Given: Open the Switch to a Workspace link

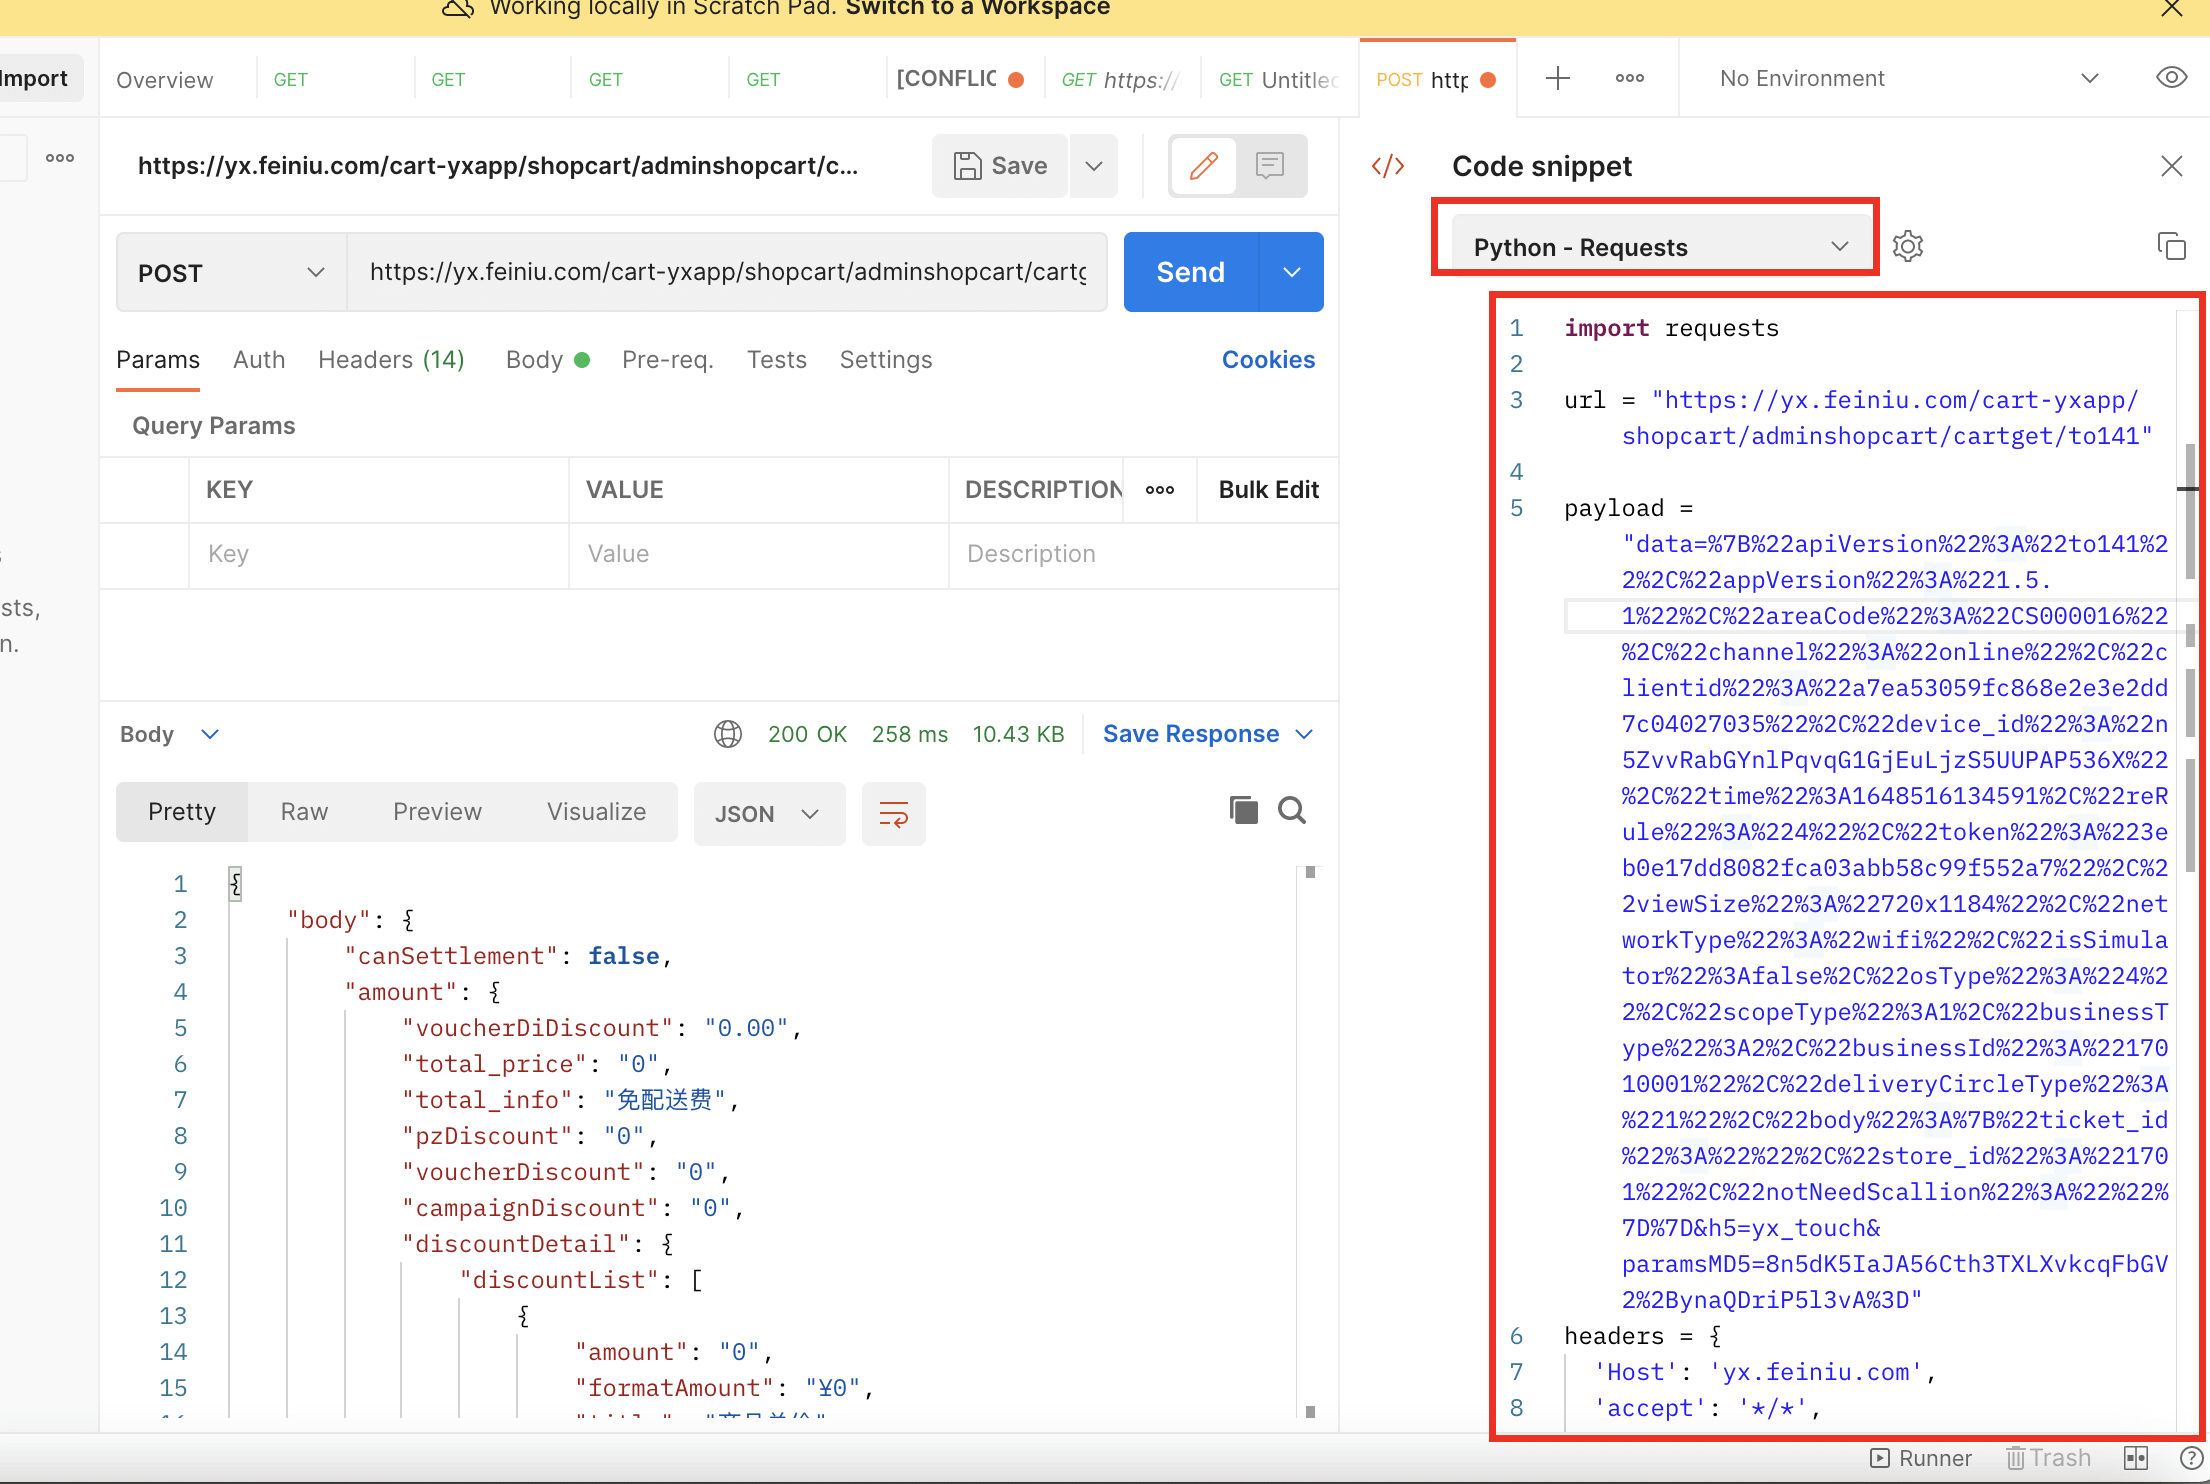Looking at the screenshot, I should click(x=977, y=9).
